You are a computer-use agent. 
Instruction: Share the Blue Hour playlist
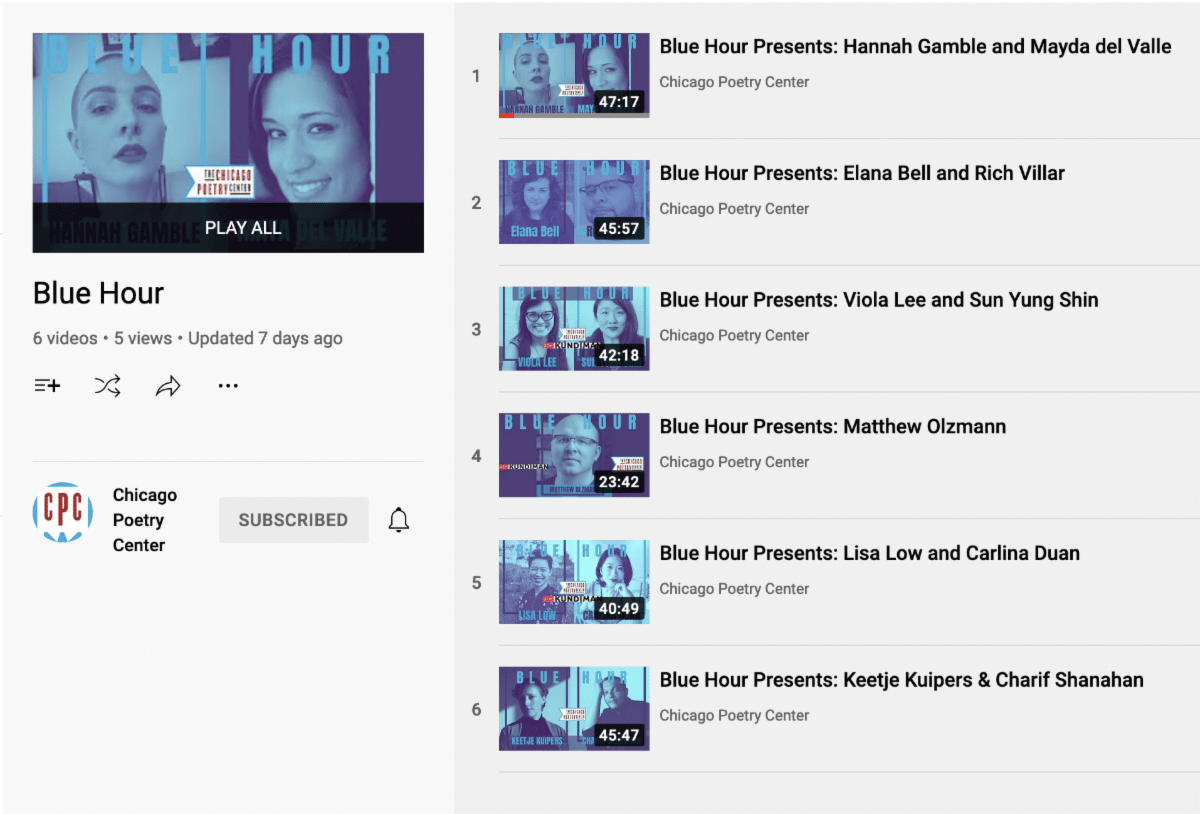168,386
